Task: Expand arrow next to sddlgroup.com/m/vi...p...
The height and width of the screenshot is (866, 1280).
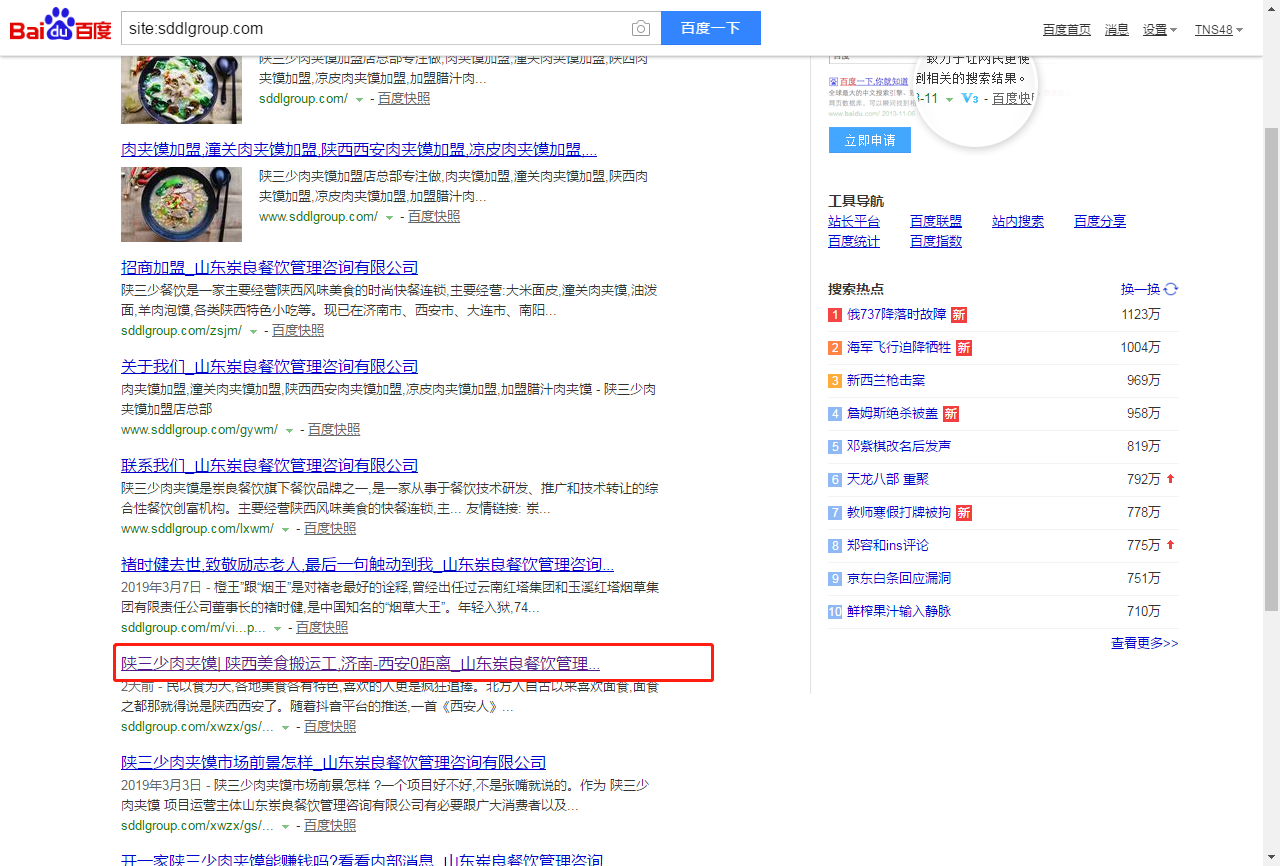Action: click(x=277, y=628)
